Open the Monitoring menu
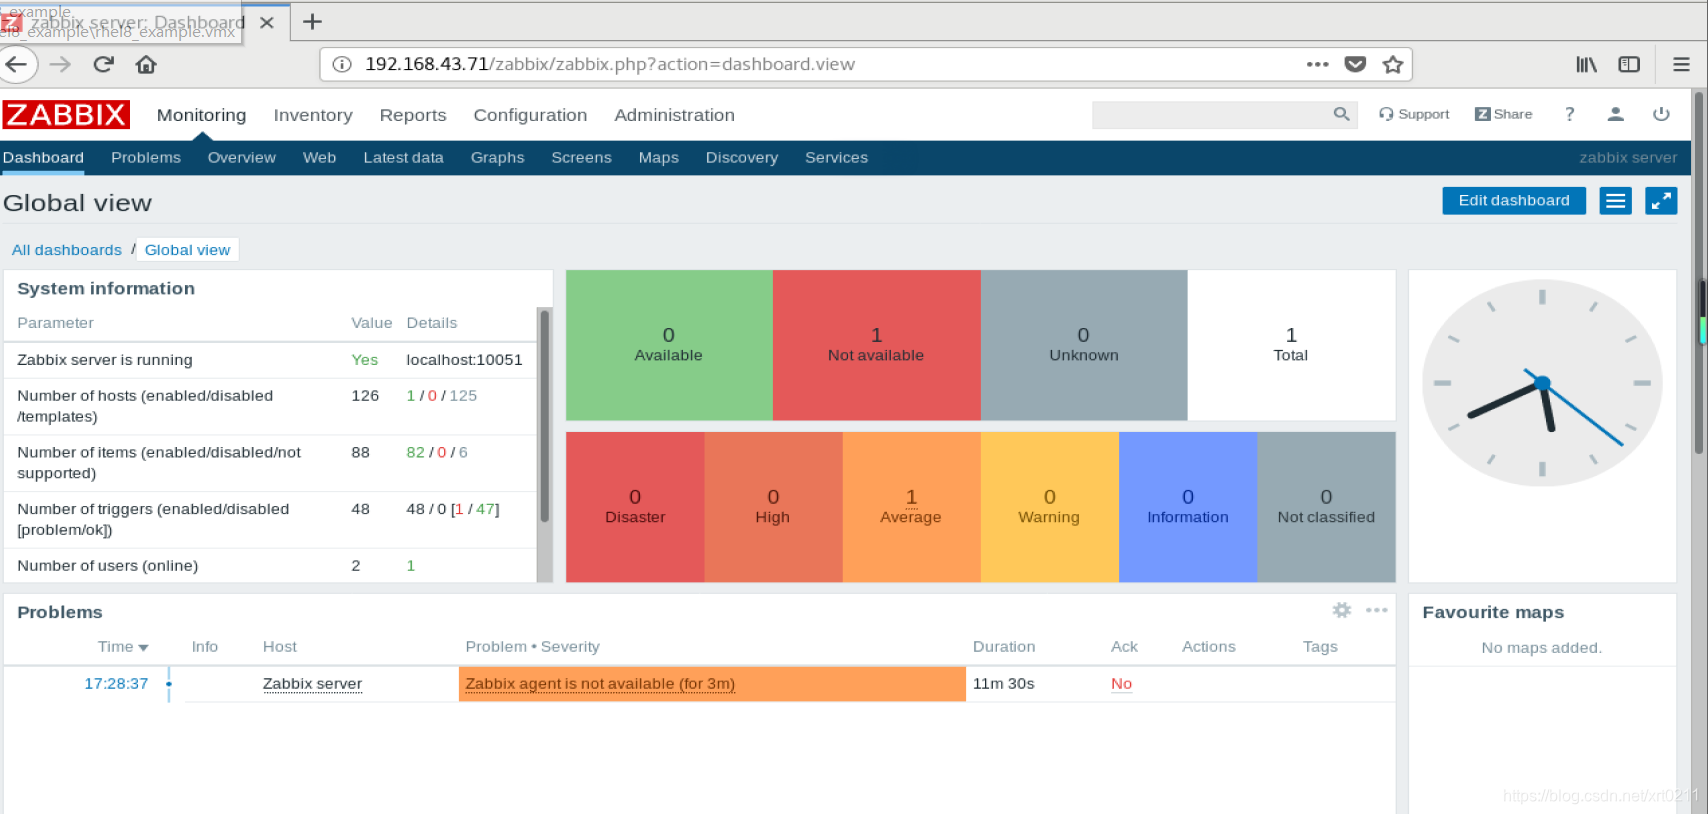Viewport: 1708px width, 814px height. pyautogui.click(x=201, y=115)
